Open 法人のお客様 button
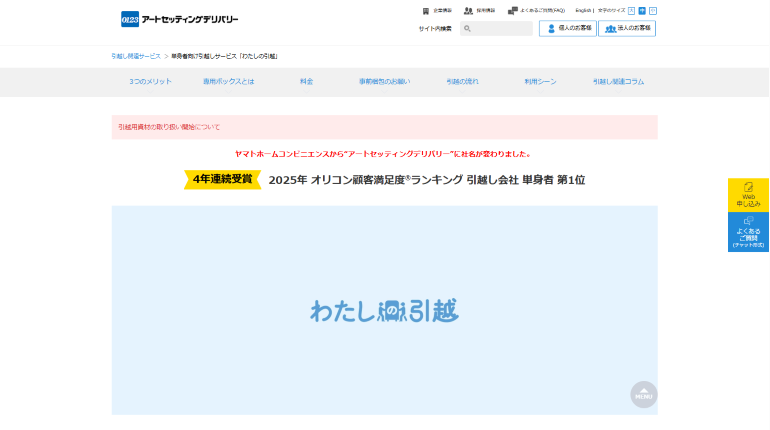Screen dimensions: 770x430 (x=627, y=28)
